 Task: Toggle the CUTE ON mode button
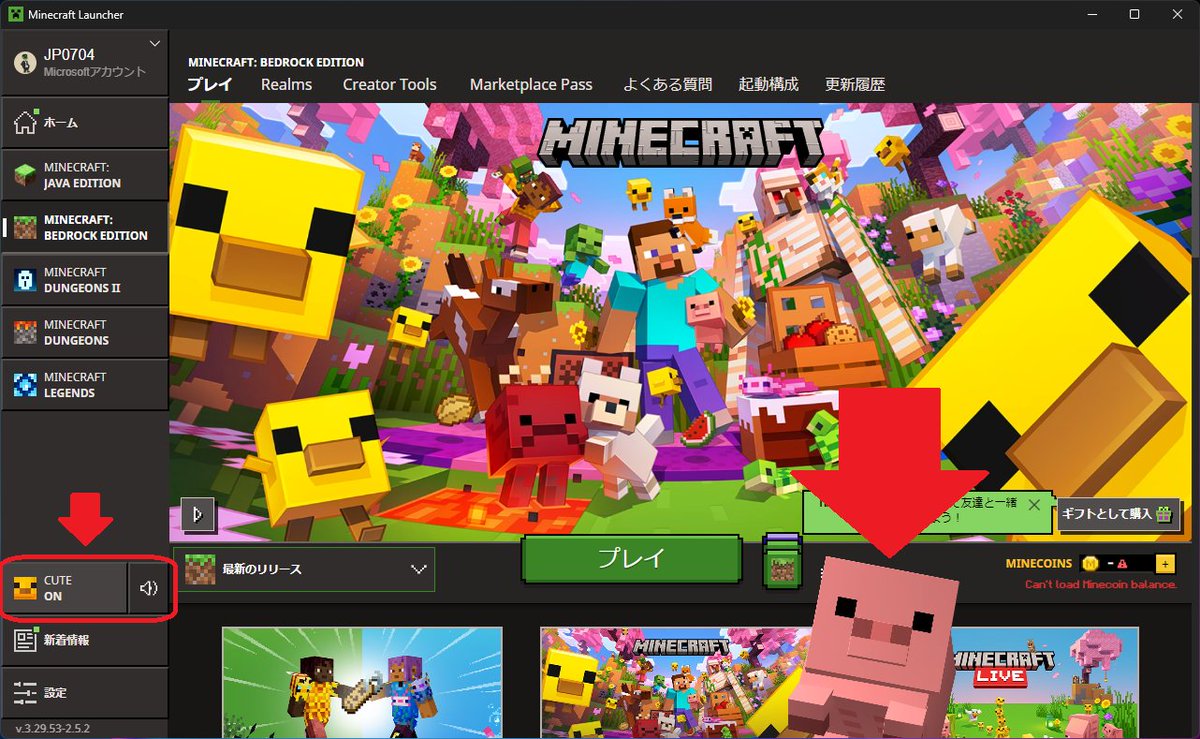(x=65, y=588)
